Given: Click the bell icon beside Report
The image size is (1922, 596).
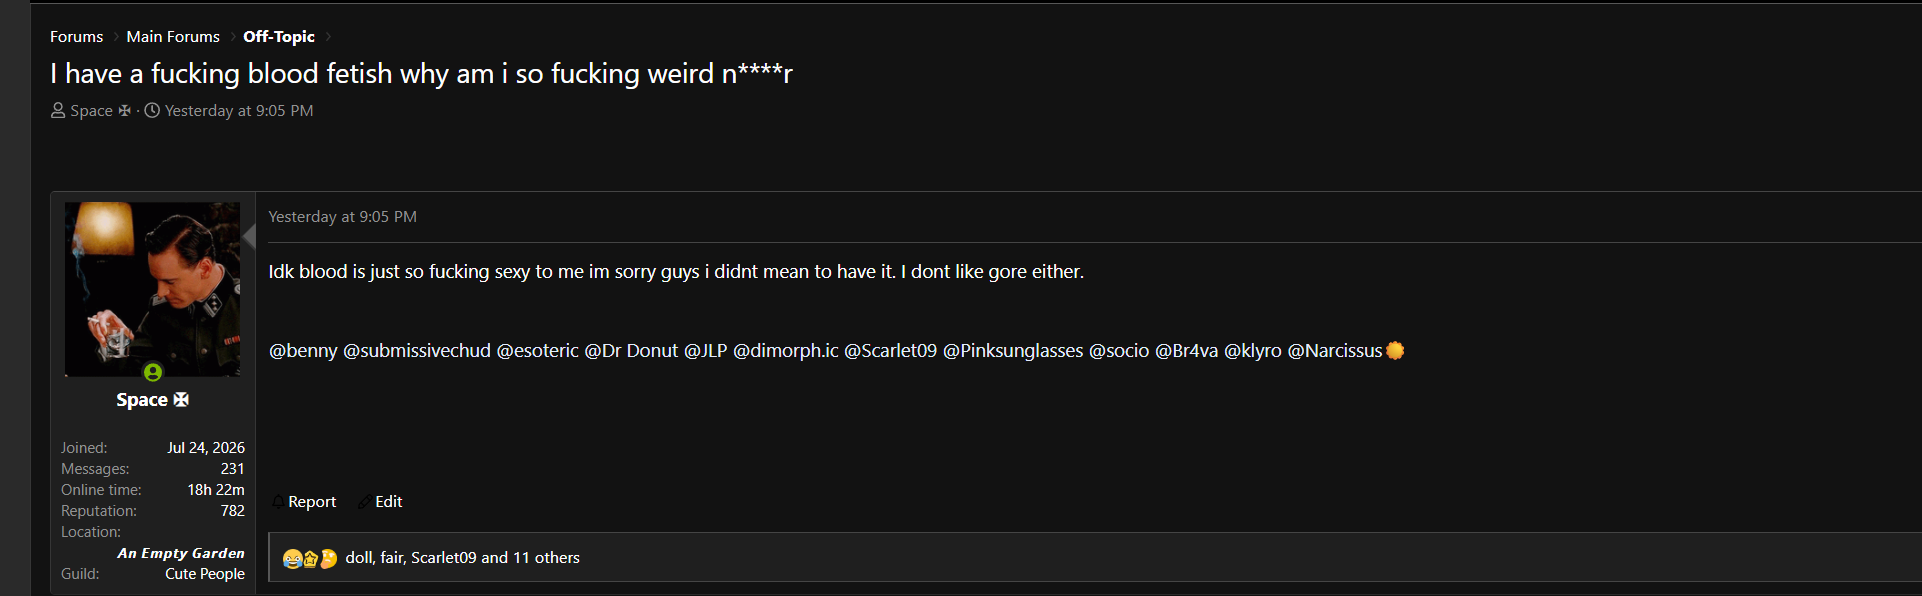Looking at the screenshot, I should click(278, 502).
